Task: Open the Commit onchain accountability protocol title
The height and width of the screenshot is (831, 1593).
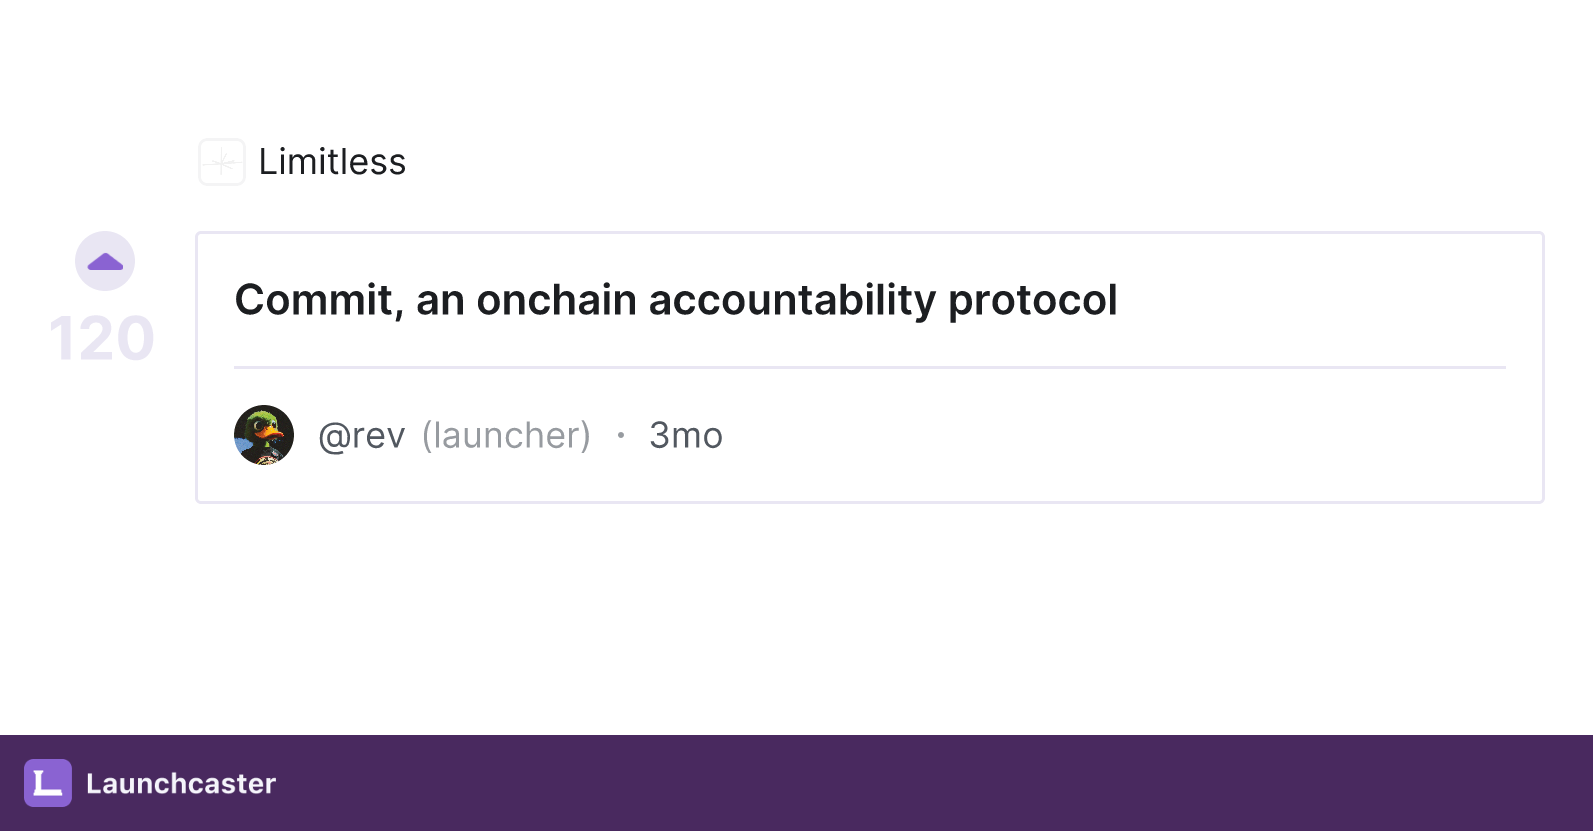Action: click(x=676, y=300)
